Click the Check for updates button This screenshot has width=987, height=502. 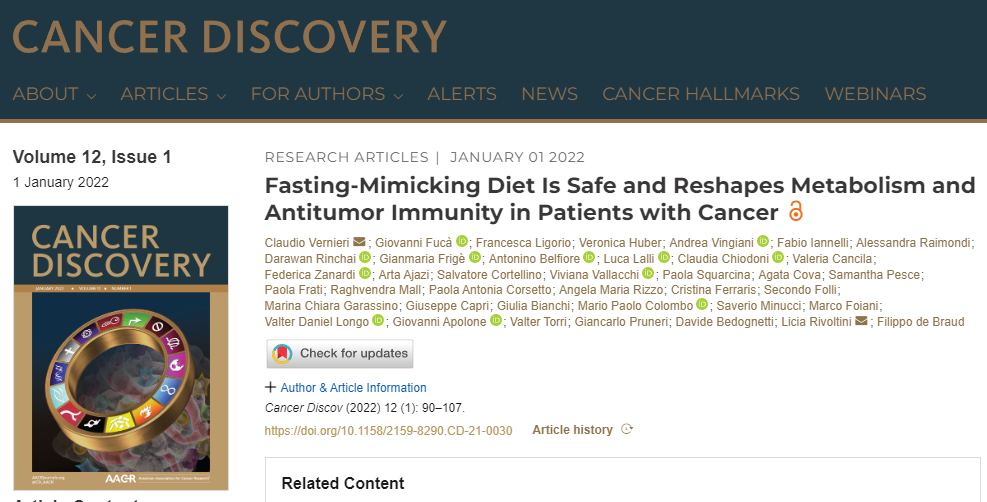coord(340,354)
